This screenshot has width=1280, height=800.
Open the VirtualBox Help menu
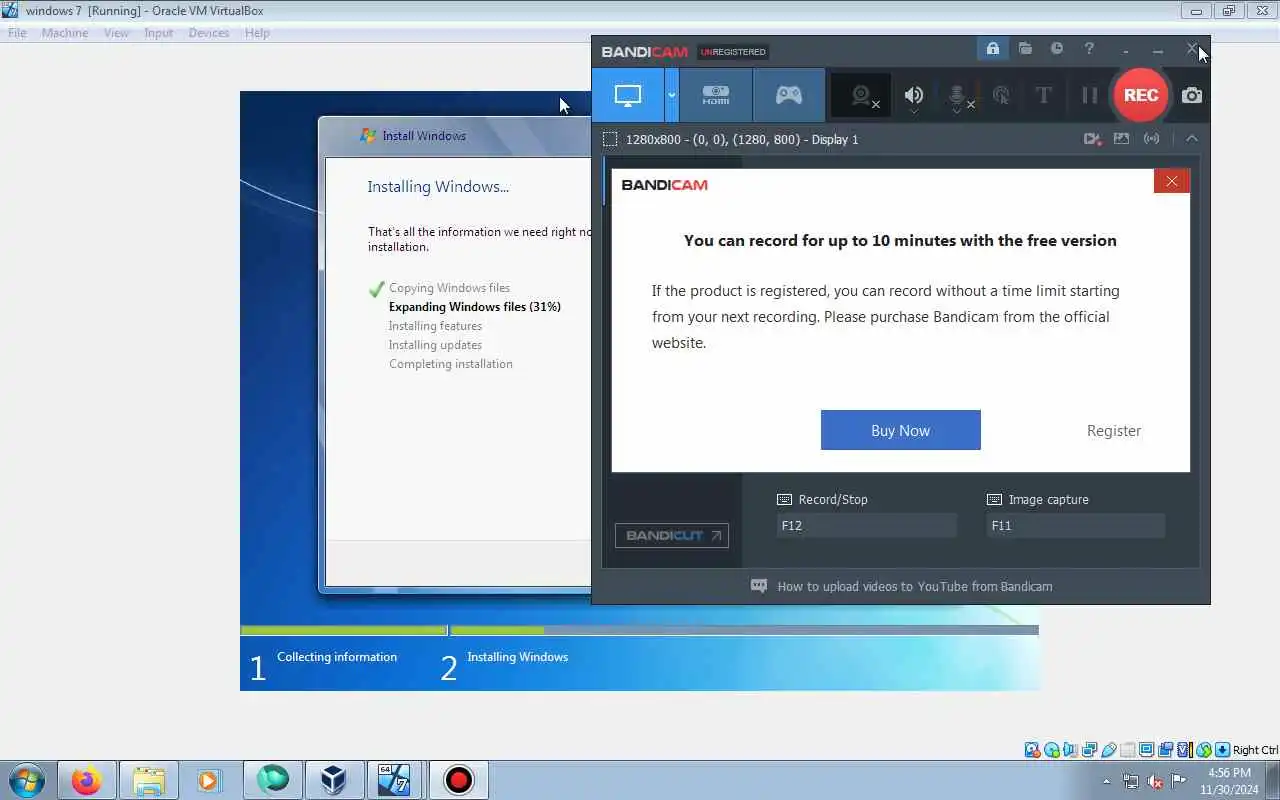[257, 33]
